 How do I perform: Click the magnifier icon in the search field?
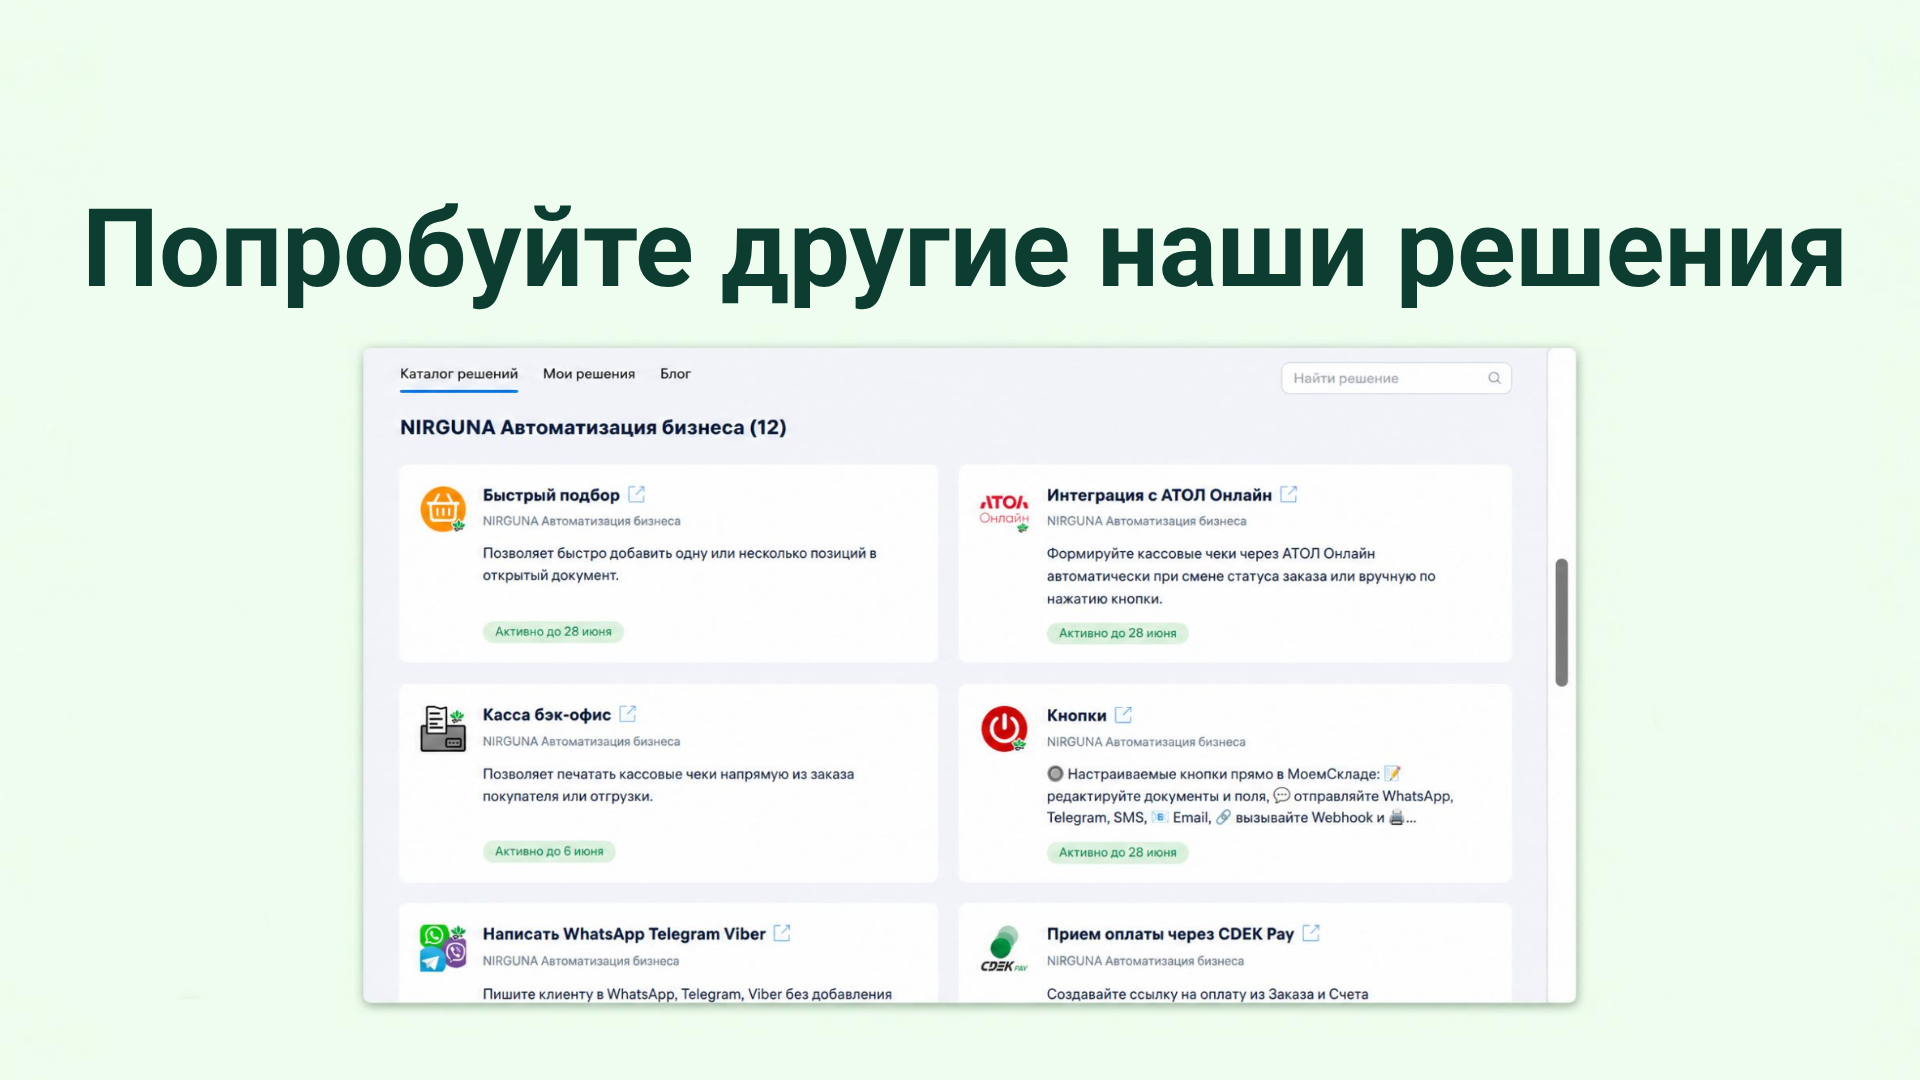pos(1494,378)
